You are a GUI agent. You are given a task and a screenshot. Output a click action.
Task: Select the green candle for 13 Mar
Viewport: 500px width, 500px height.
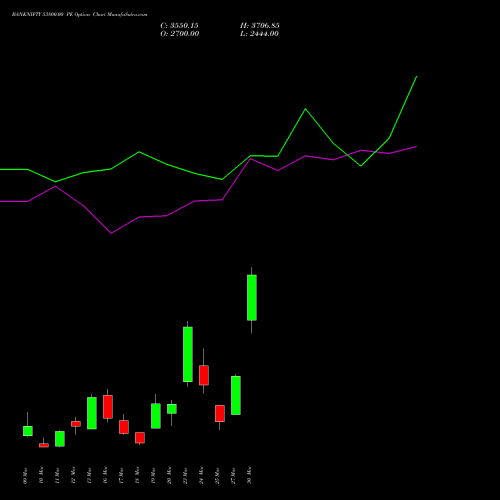click(x=92, y=413)
